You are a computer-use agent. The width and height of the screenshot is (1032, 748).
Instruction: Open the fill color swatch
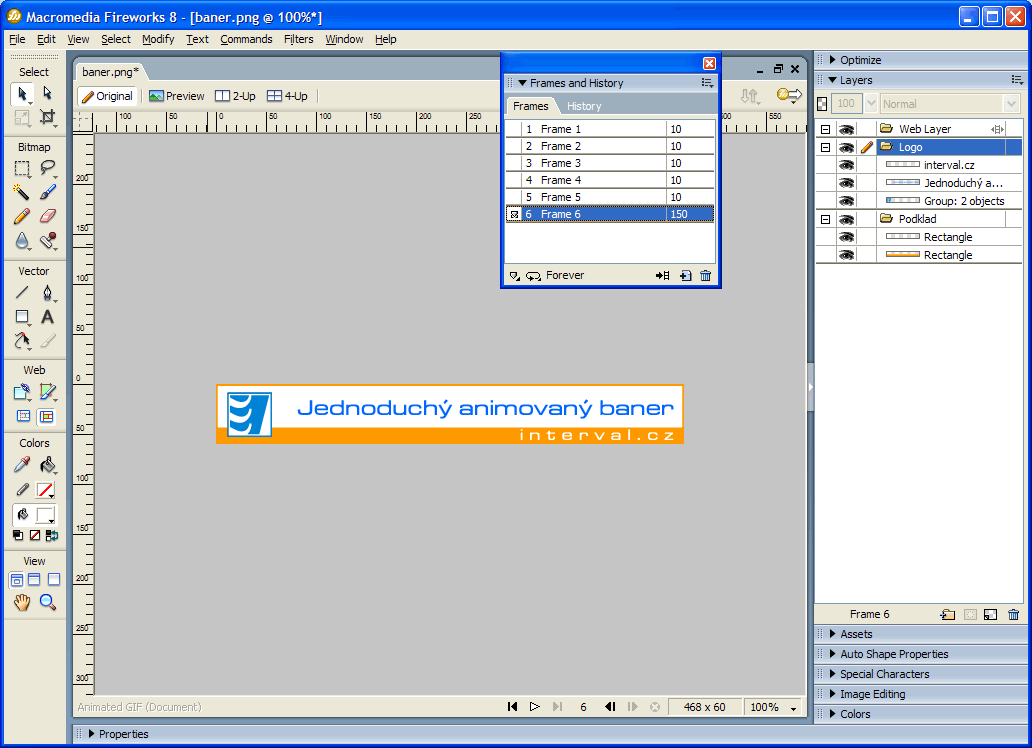point(45,515)
